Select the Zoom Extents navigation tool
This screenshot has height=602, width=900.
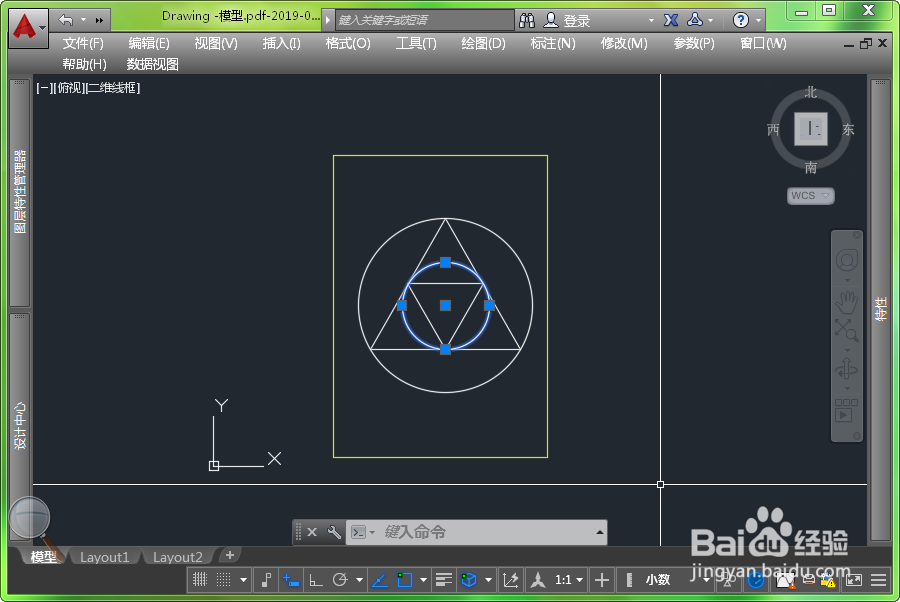tap(847, 330)
